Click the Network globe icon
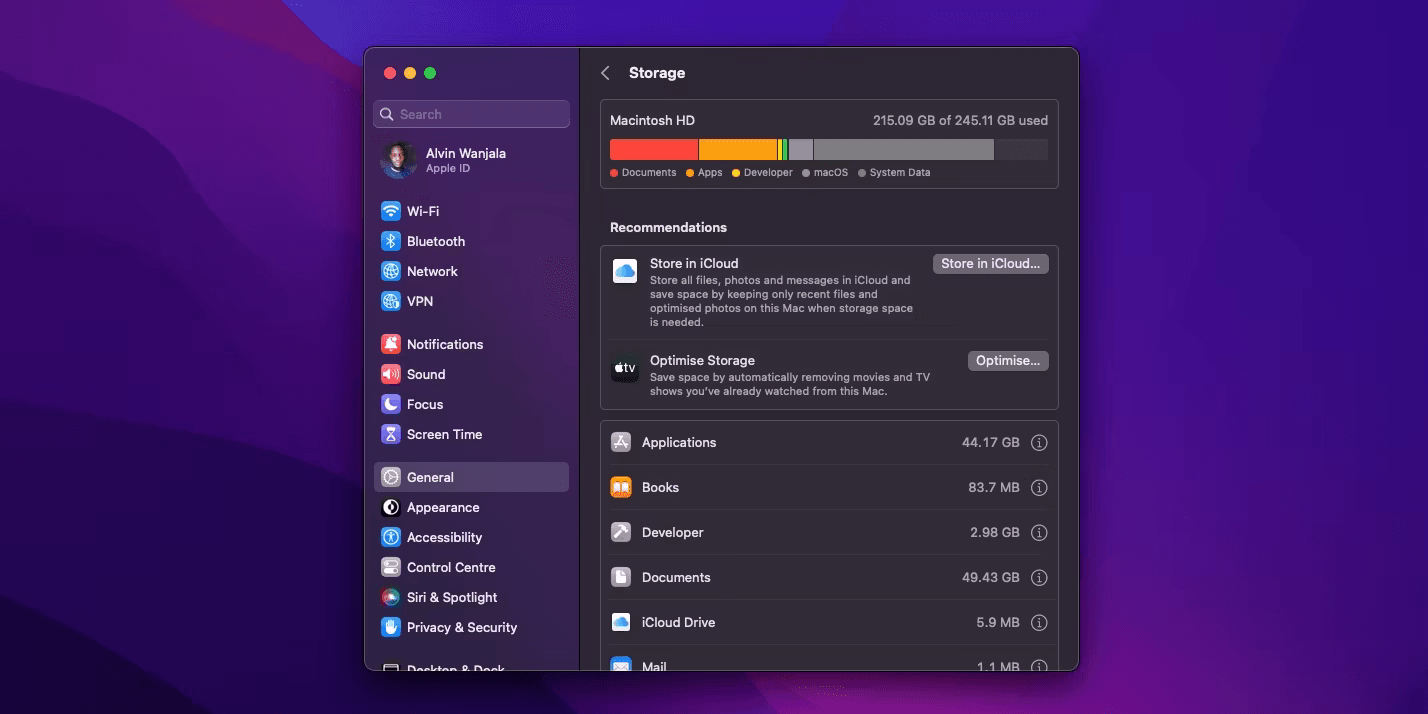Viewport: 1428px width, 714px height. [x=391, y=271]
